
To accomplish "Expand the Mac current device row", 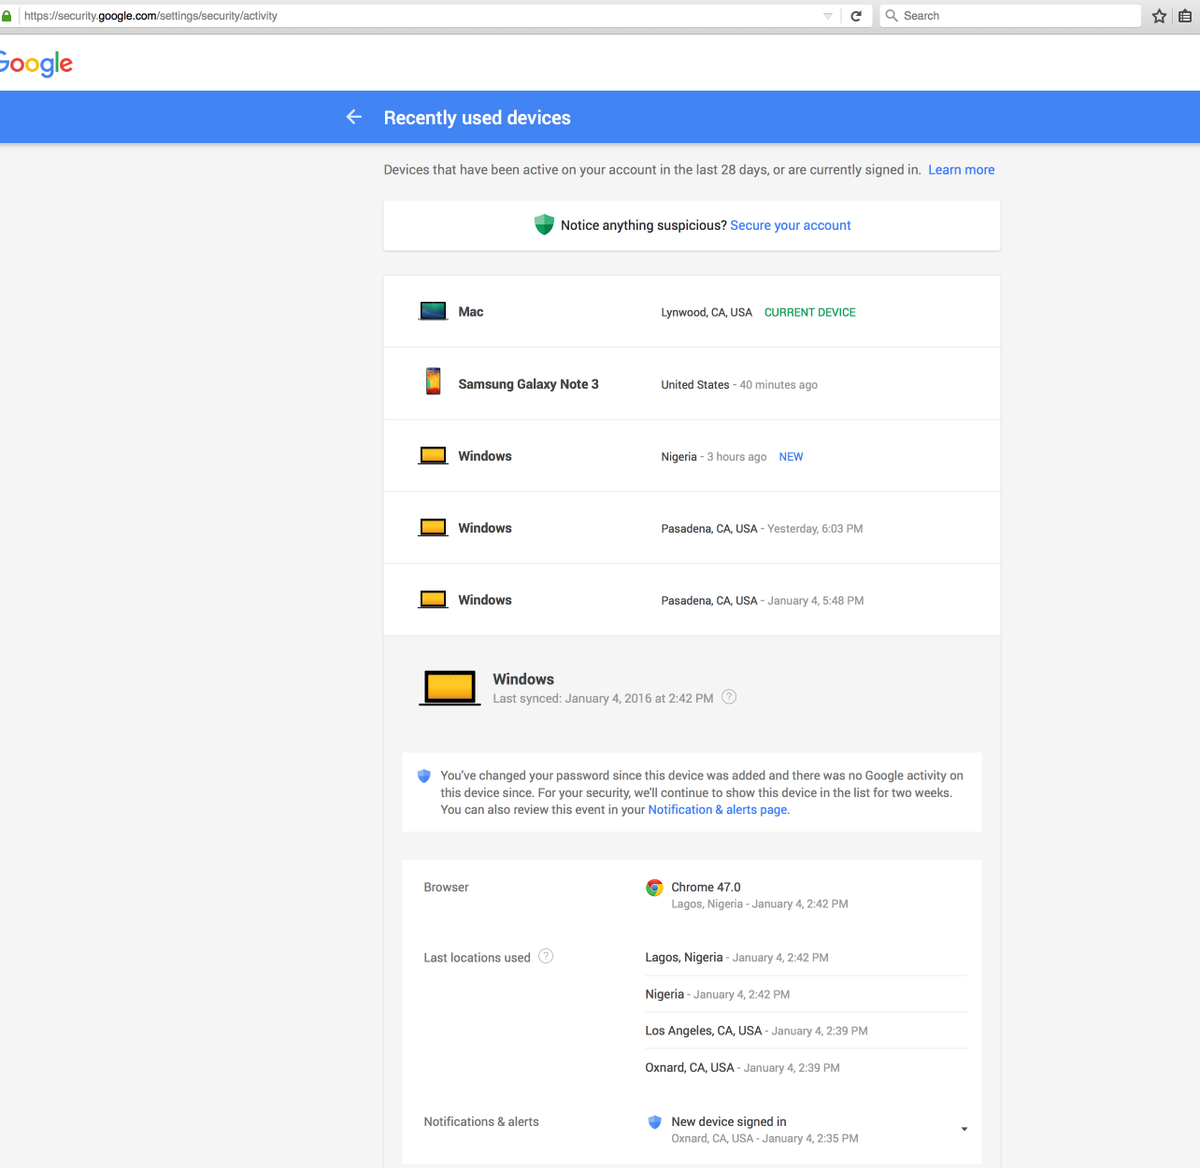I will tap(692, 312).
